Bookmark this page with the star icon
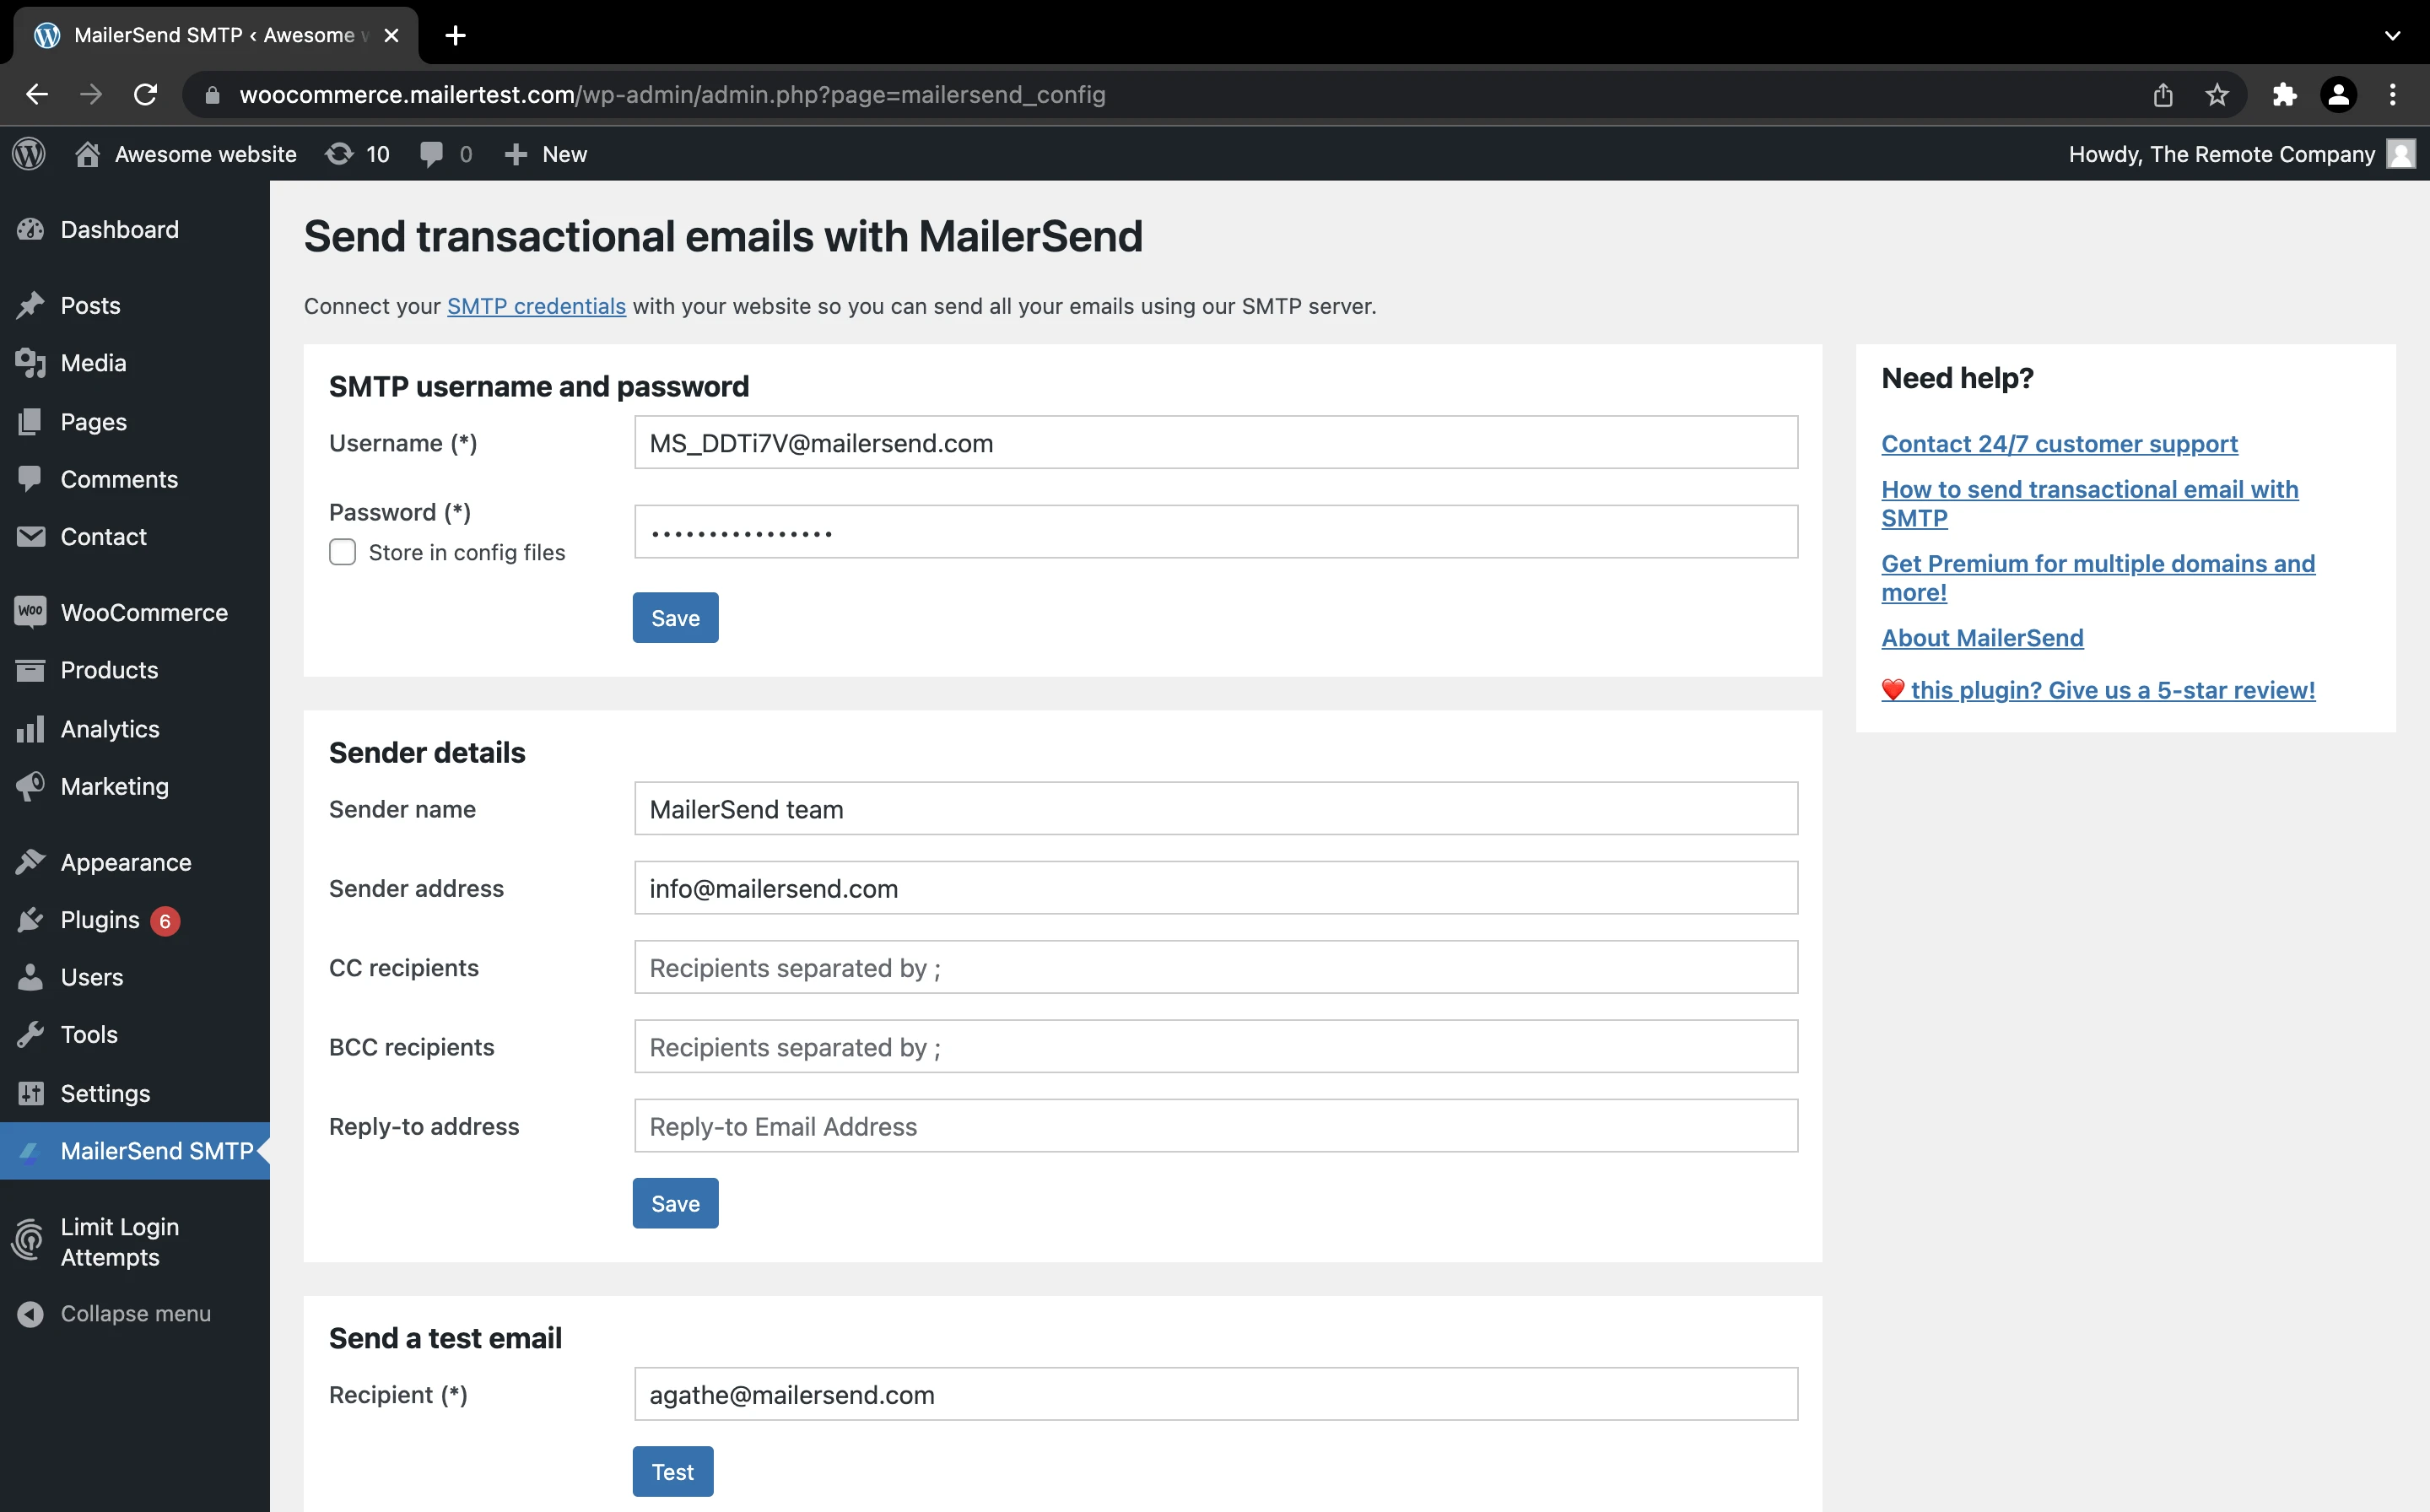The height and width of the screenshot is (1512, 2430). click(x=2216, y=94)
